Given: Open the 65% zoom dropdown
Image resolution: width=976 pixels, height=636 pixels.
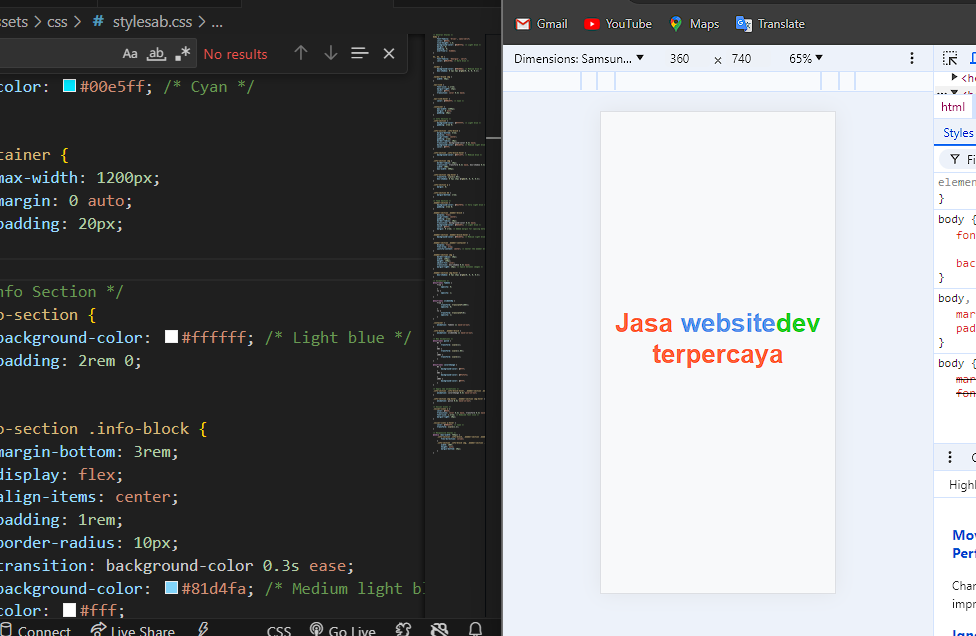Looking at the screenshot, I should coord(806,59).
